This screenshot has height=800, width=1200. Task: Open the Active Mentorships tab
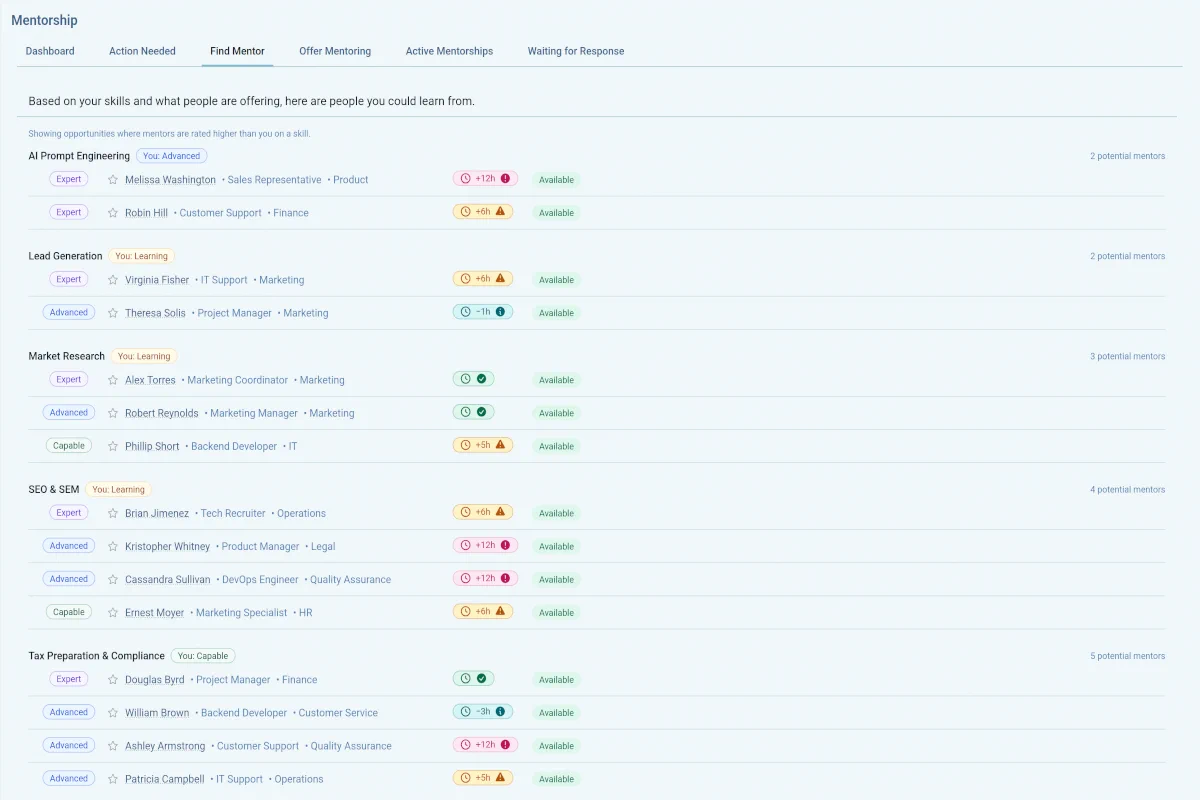[x=449, y=51]
